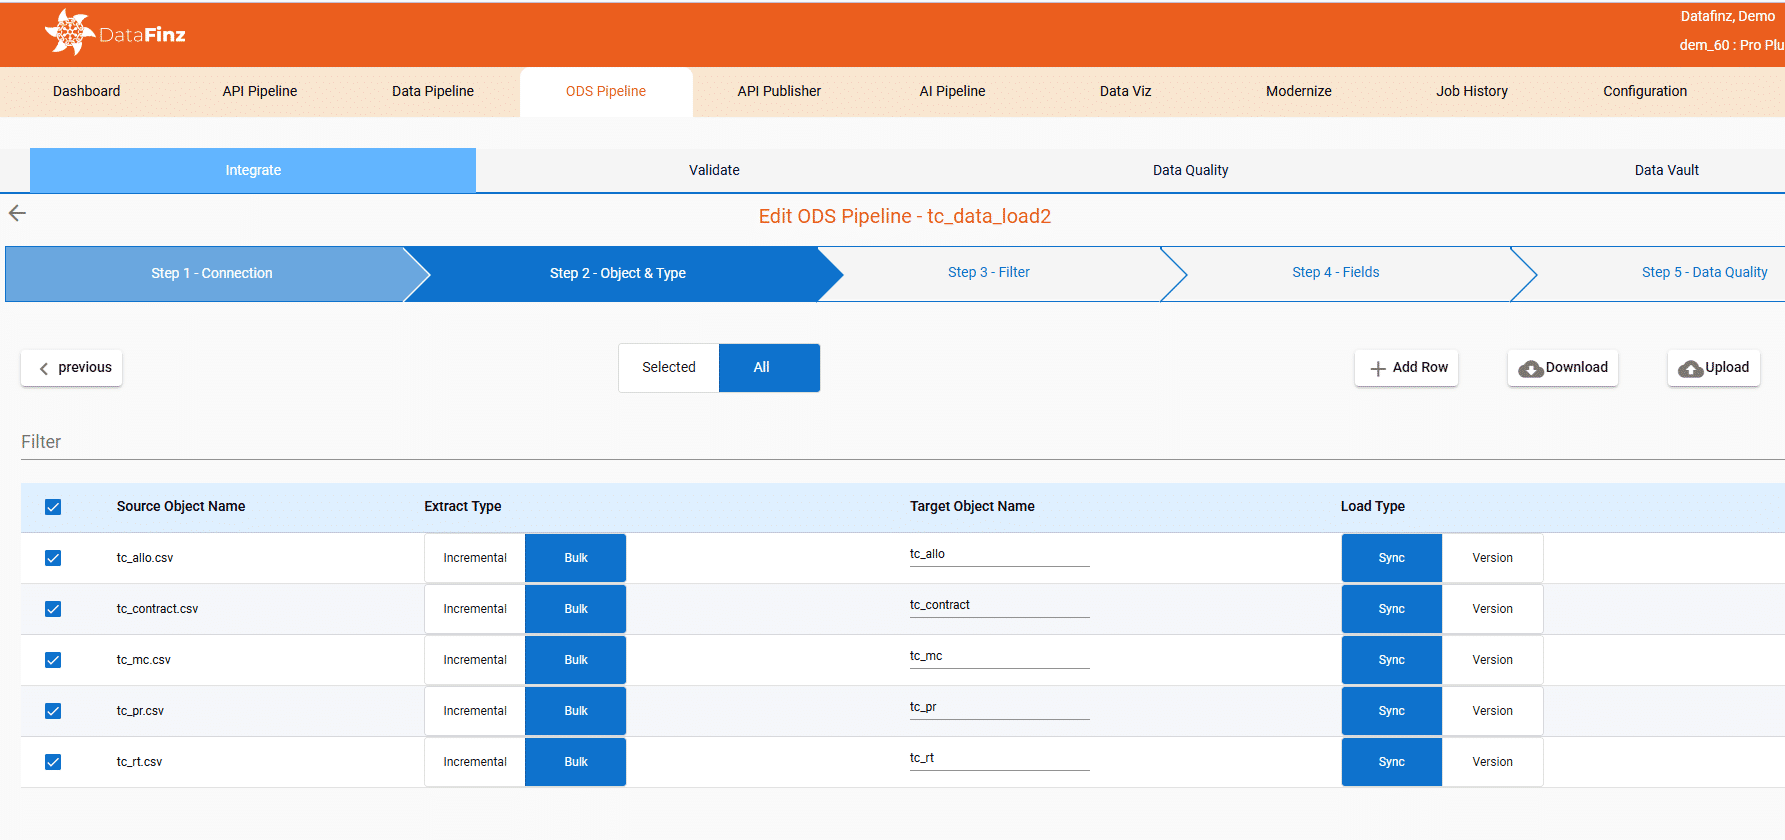
Task: Click the plus icon for Add Row
Action: pyautogui.click(x=1378, y=369)
